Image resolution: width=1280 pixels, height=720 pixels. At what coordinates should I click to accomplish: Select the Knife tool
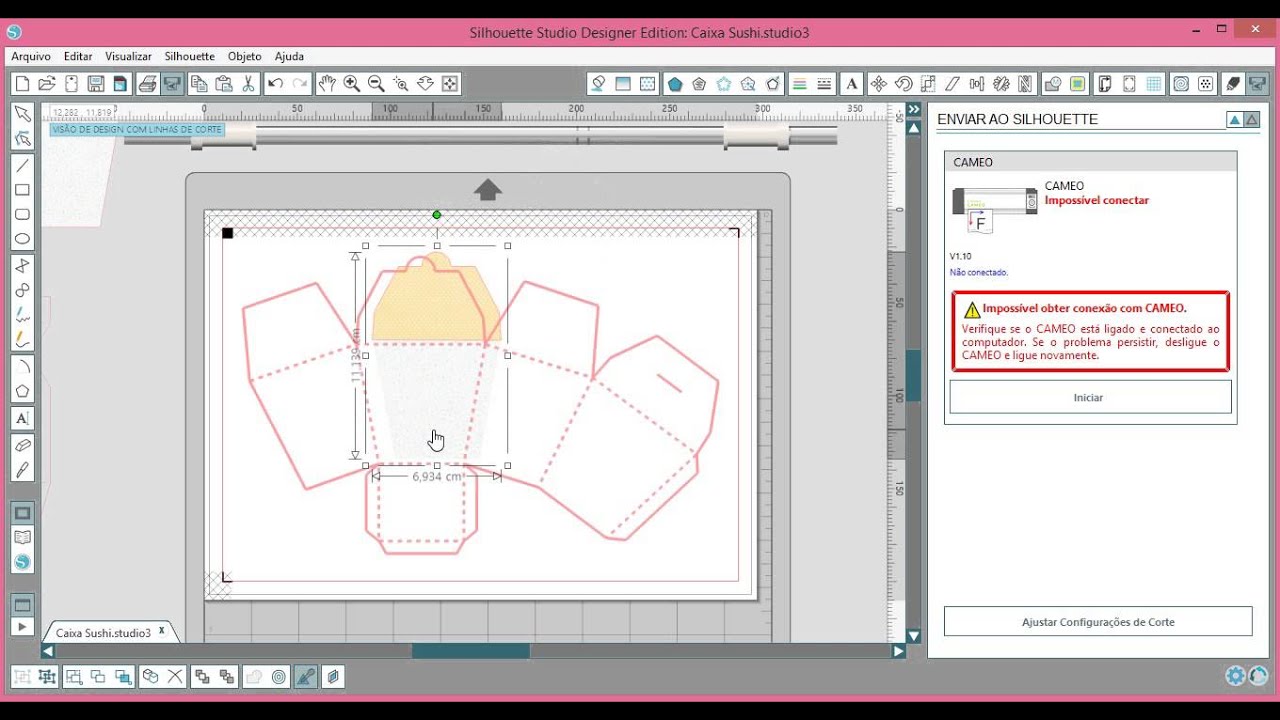coord(22,470)
